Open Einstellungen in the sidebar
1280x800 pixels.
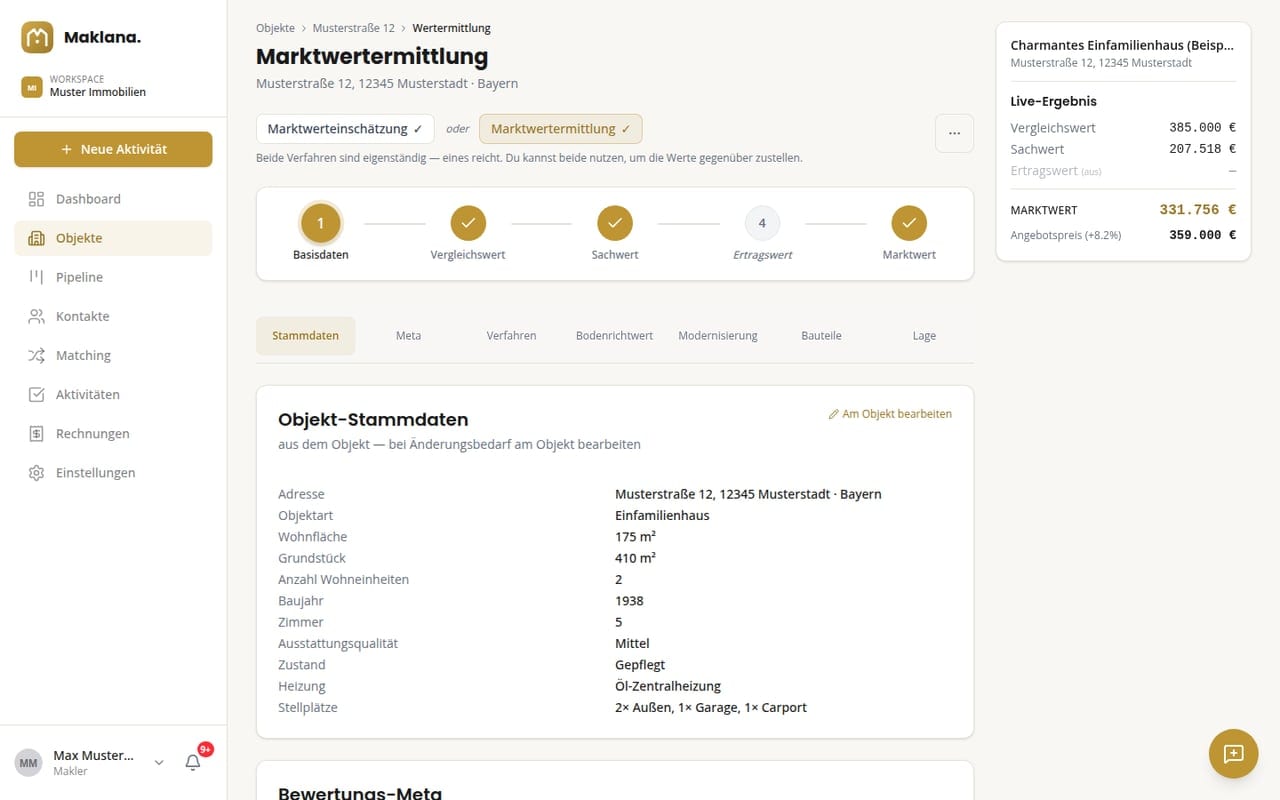(x=113, y=472)
